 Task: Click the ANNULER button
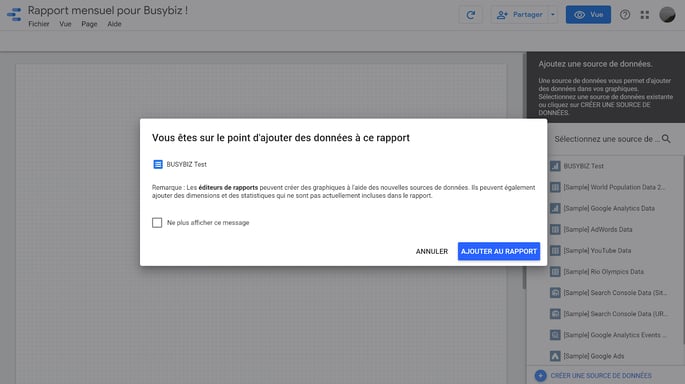(x=432, y=252)
